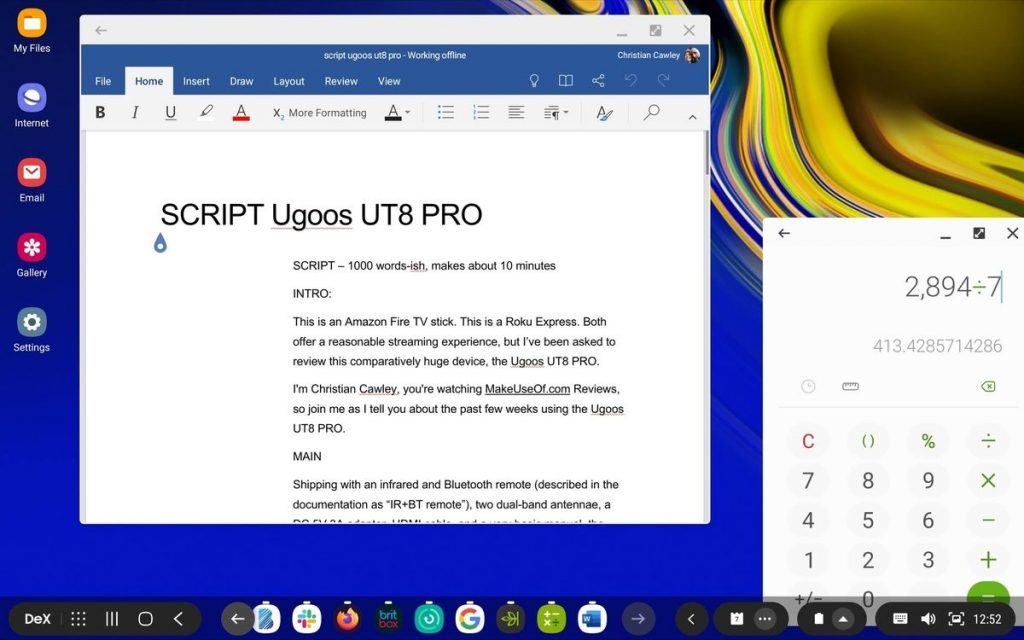Image resolution: width=1024 pixels, height=640 pixels.
Task: Open the Find magnifier in Word
Action: 651,112
